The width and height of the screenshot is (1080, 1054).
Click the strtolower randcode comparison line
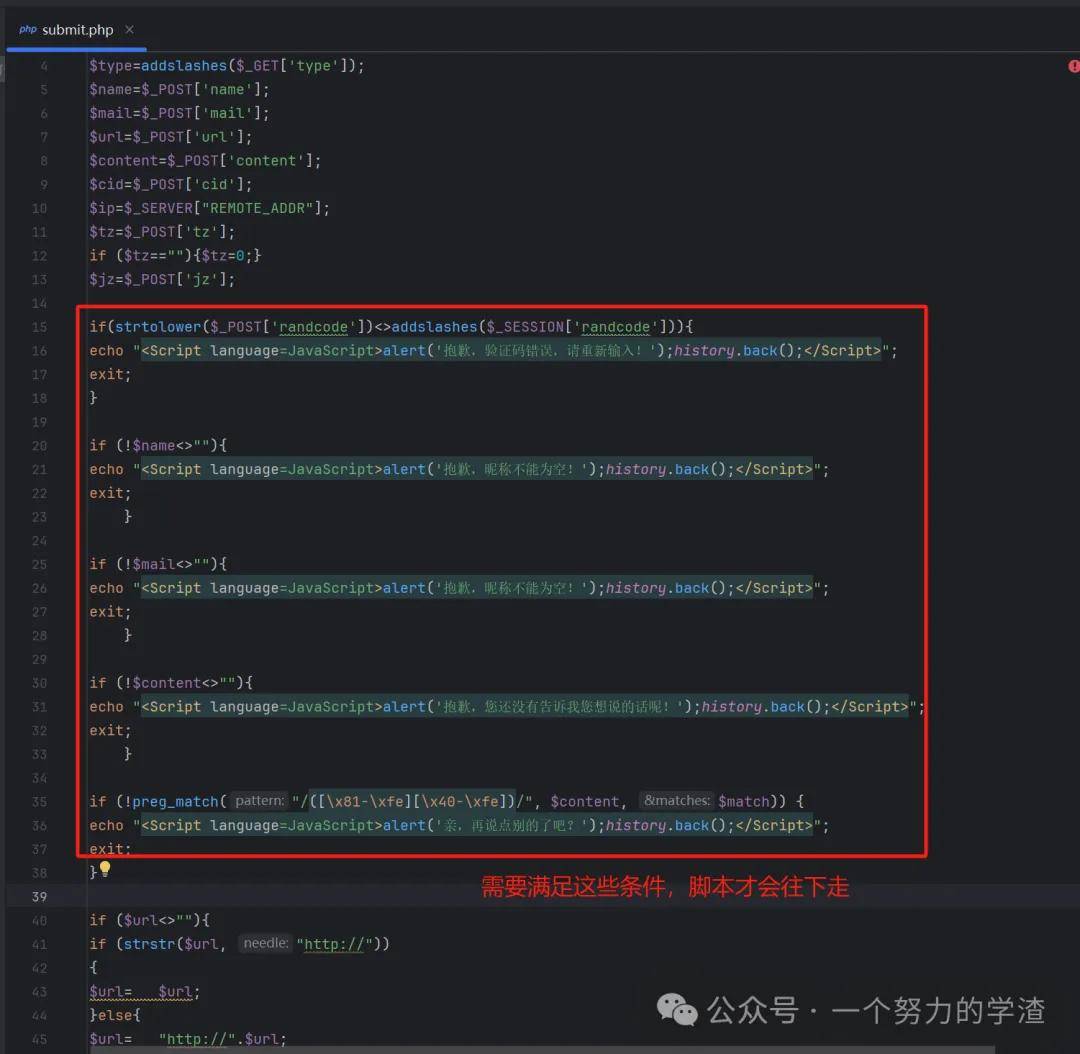[x=391, y=327]
